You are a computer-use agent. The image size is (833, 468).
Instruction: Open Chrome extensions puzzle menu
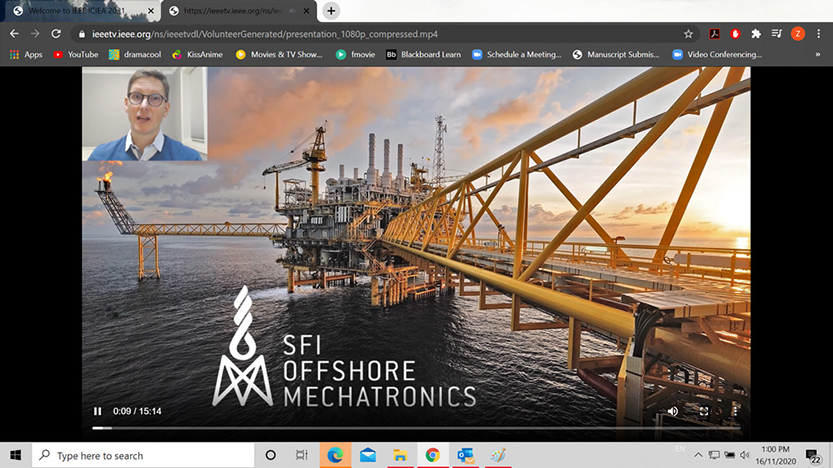pyautogui.click(x=756, y=34)
